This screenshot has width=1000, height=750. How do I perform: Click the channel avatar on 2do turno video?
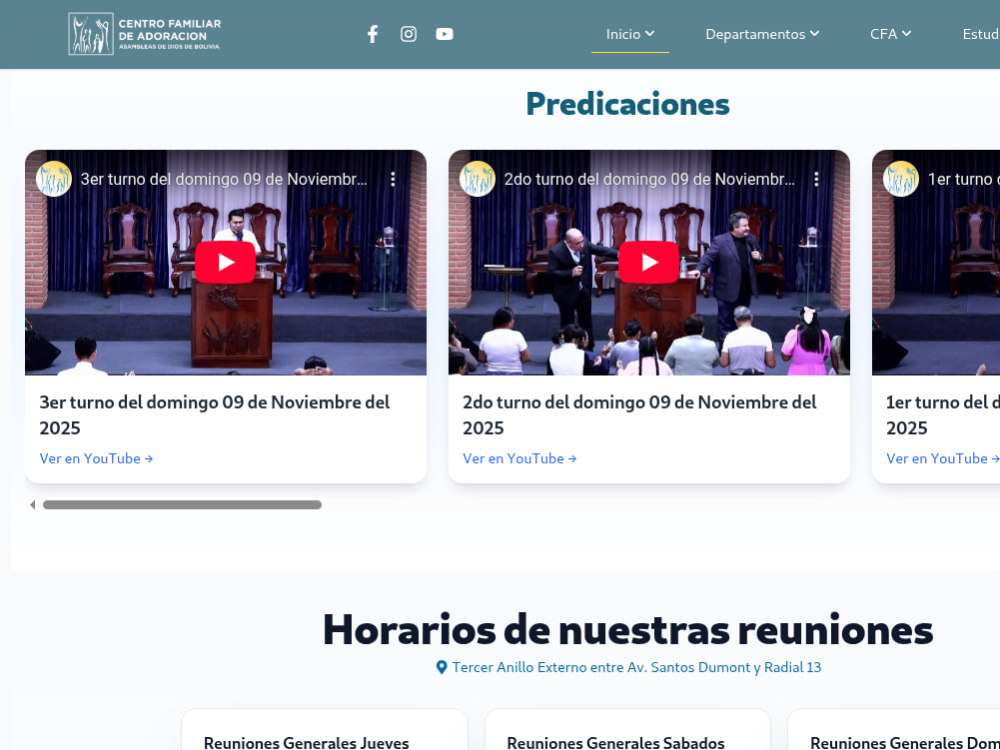click(x=477, y=179)
